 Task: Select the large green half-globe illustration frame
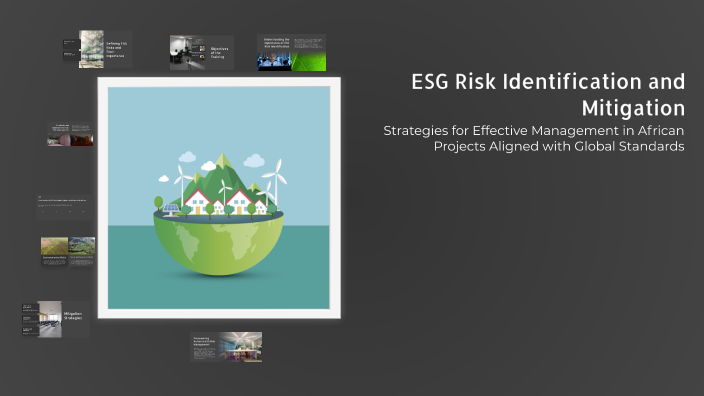click(x=219, y=198)
